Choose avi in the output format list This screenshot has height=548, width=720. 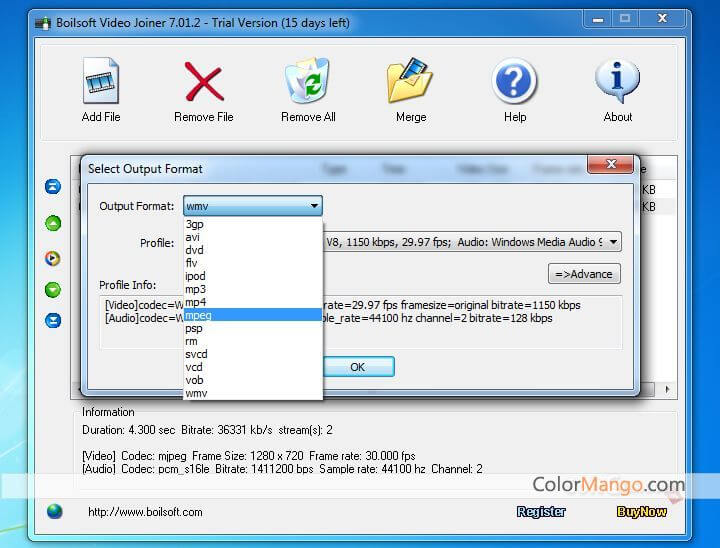(x=194, y=237)
